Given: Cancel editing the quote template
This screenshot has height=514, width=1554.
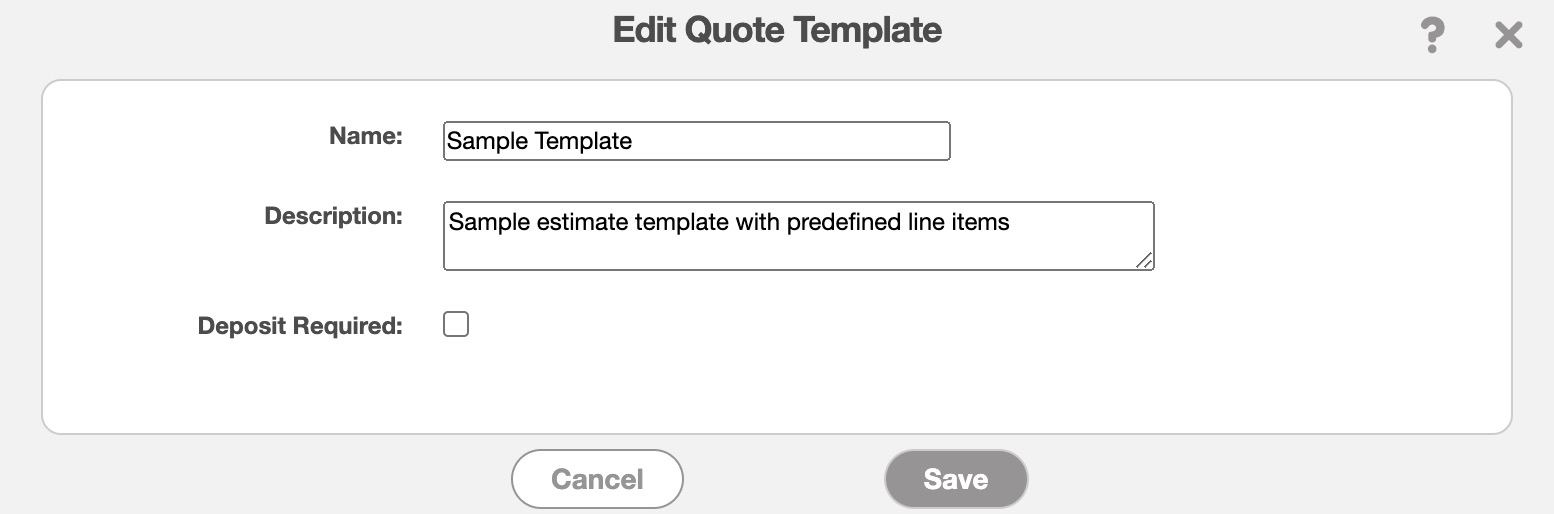Looking at the screenshot, I should click(597, 479).
